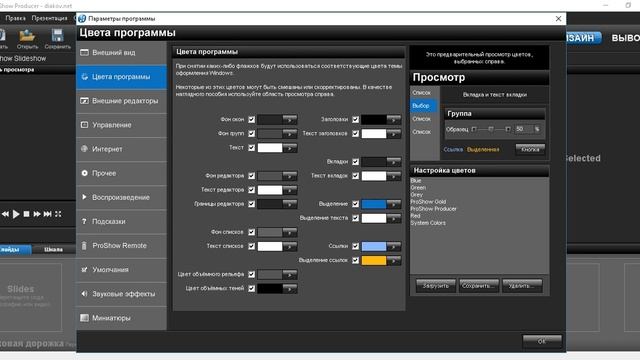Open the Умолчания settings page
The image size is (640, 360).
121,269
